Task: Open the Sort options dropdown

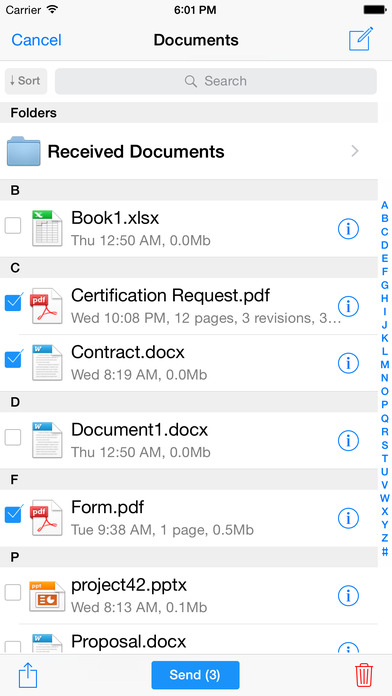Action: coord(26,81)
